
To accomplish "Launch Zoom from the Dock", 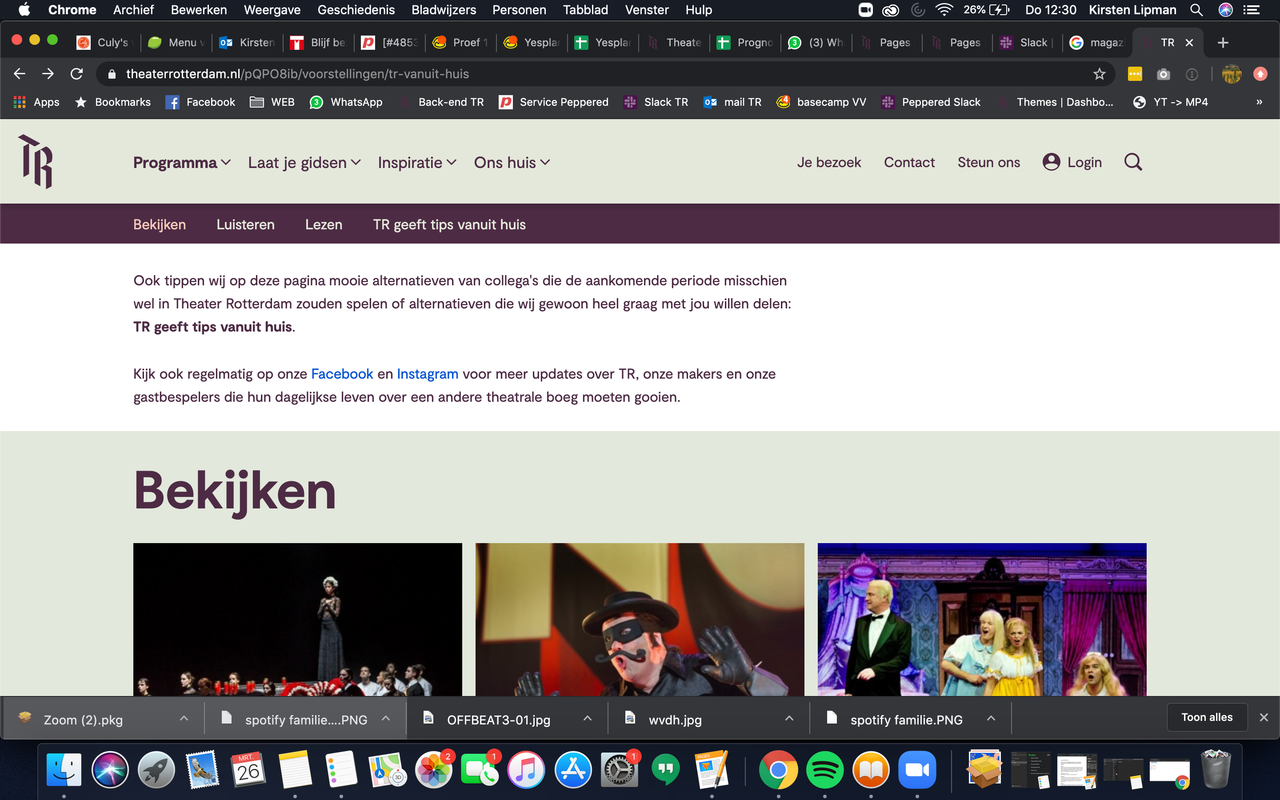I will (x=916, y=770).
